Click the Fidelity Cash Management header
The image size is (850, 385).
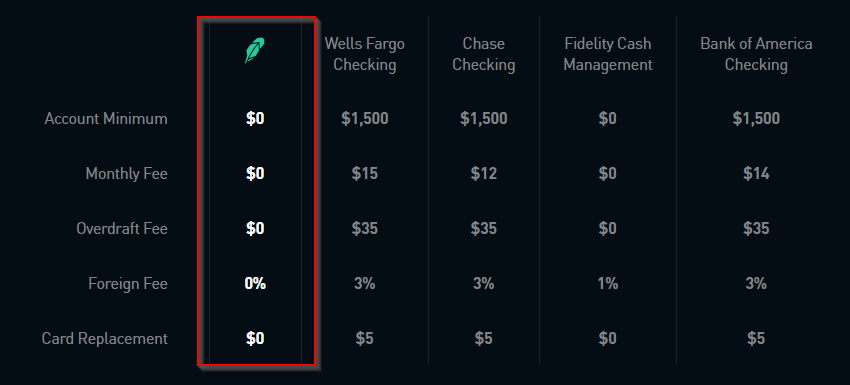pyautogui.click(x=608, y=54)
